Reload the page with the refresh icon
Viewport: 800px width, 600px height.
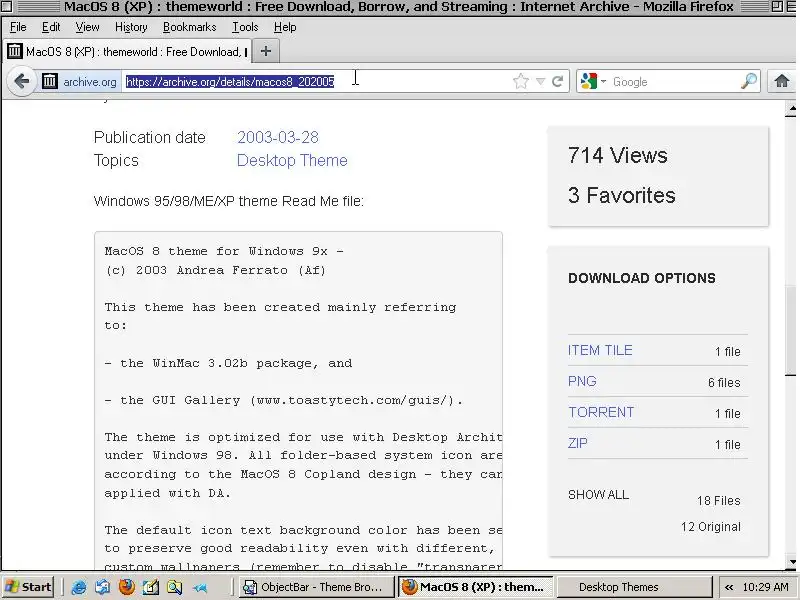pyautogui.click(x=558, y=81)
